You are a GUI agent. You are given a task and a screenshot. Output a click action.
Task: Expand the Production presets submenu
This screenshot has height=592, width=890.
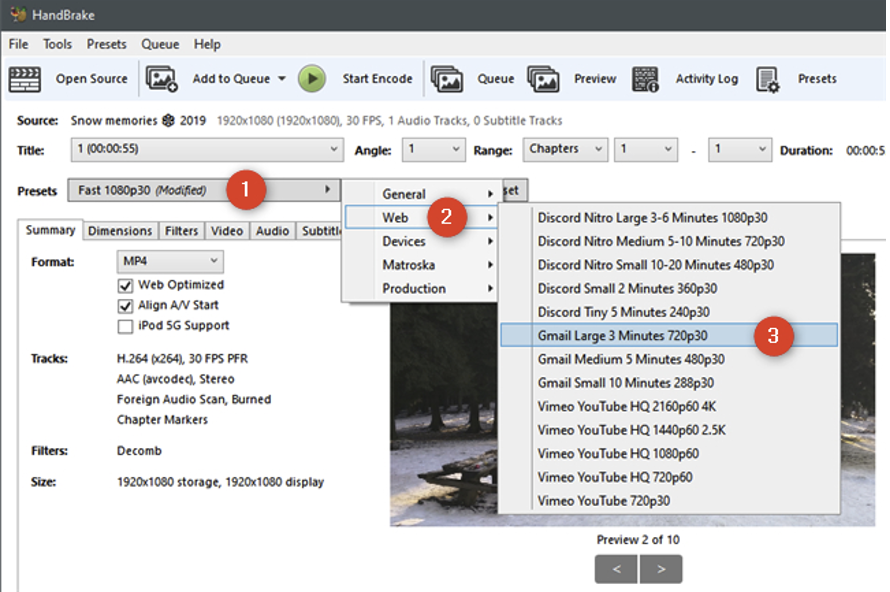[x=421, y=288]
